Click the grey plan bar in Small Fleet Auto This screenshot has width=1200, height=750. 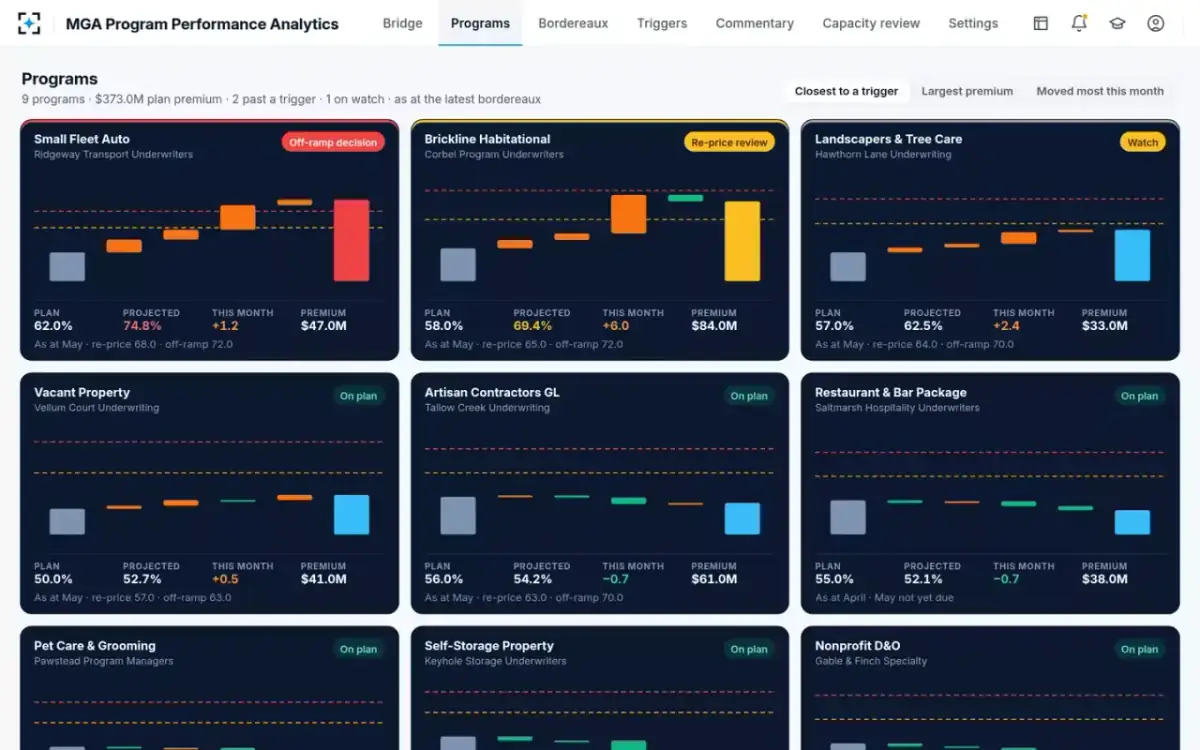click(67, 266)
